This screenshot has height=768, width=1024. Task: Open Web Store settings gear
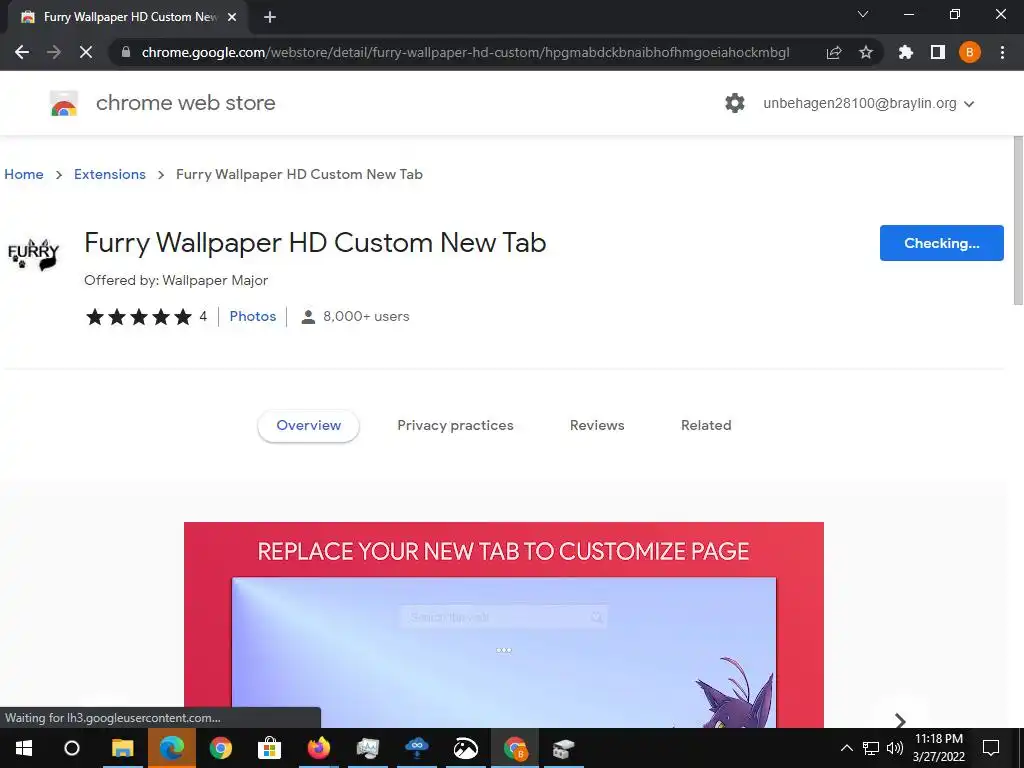point(735,103)
